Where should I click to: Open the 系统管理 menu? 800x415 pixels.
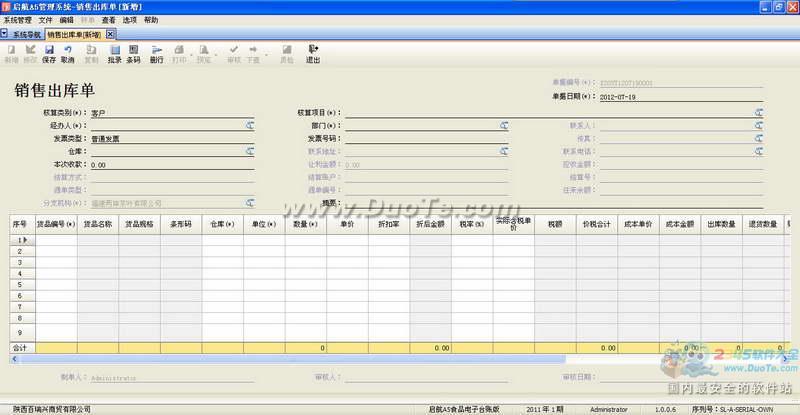click(18, 20)
